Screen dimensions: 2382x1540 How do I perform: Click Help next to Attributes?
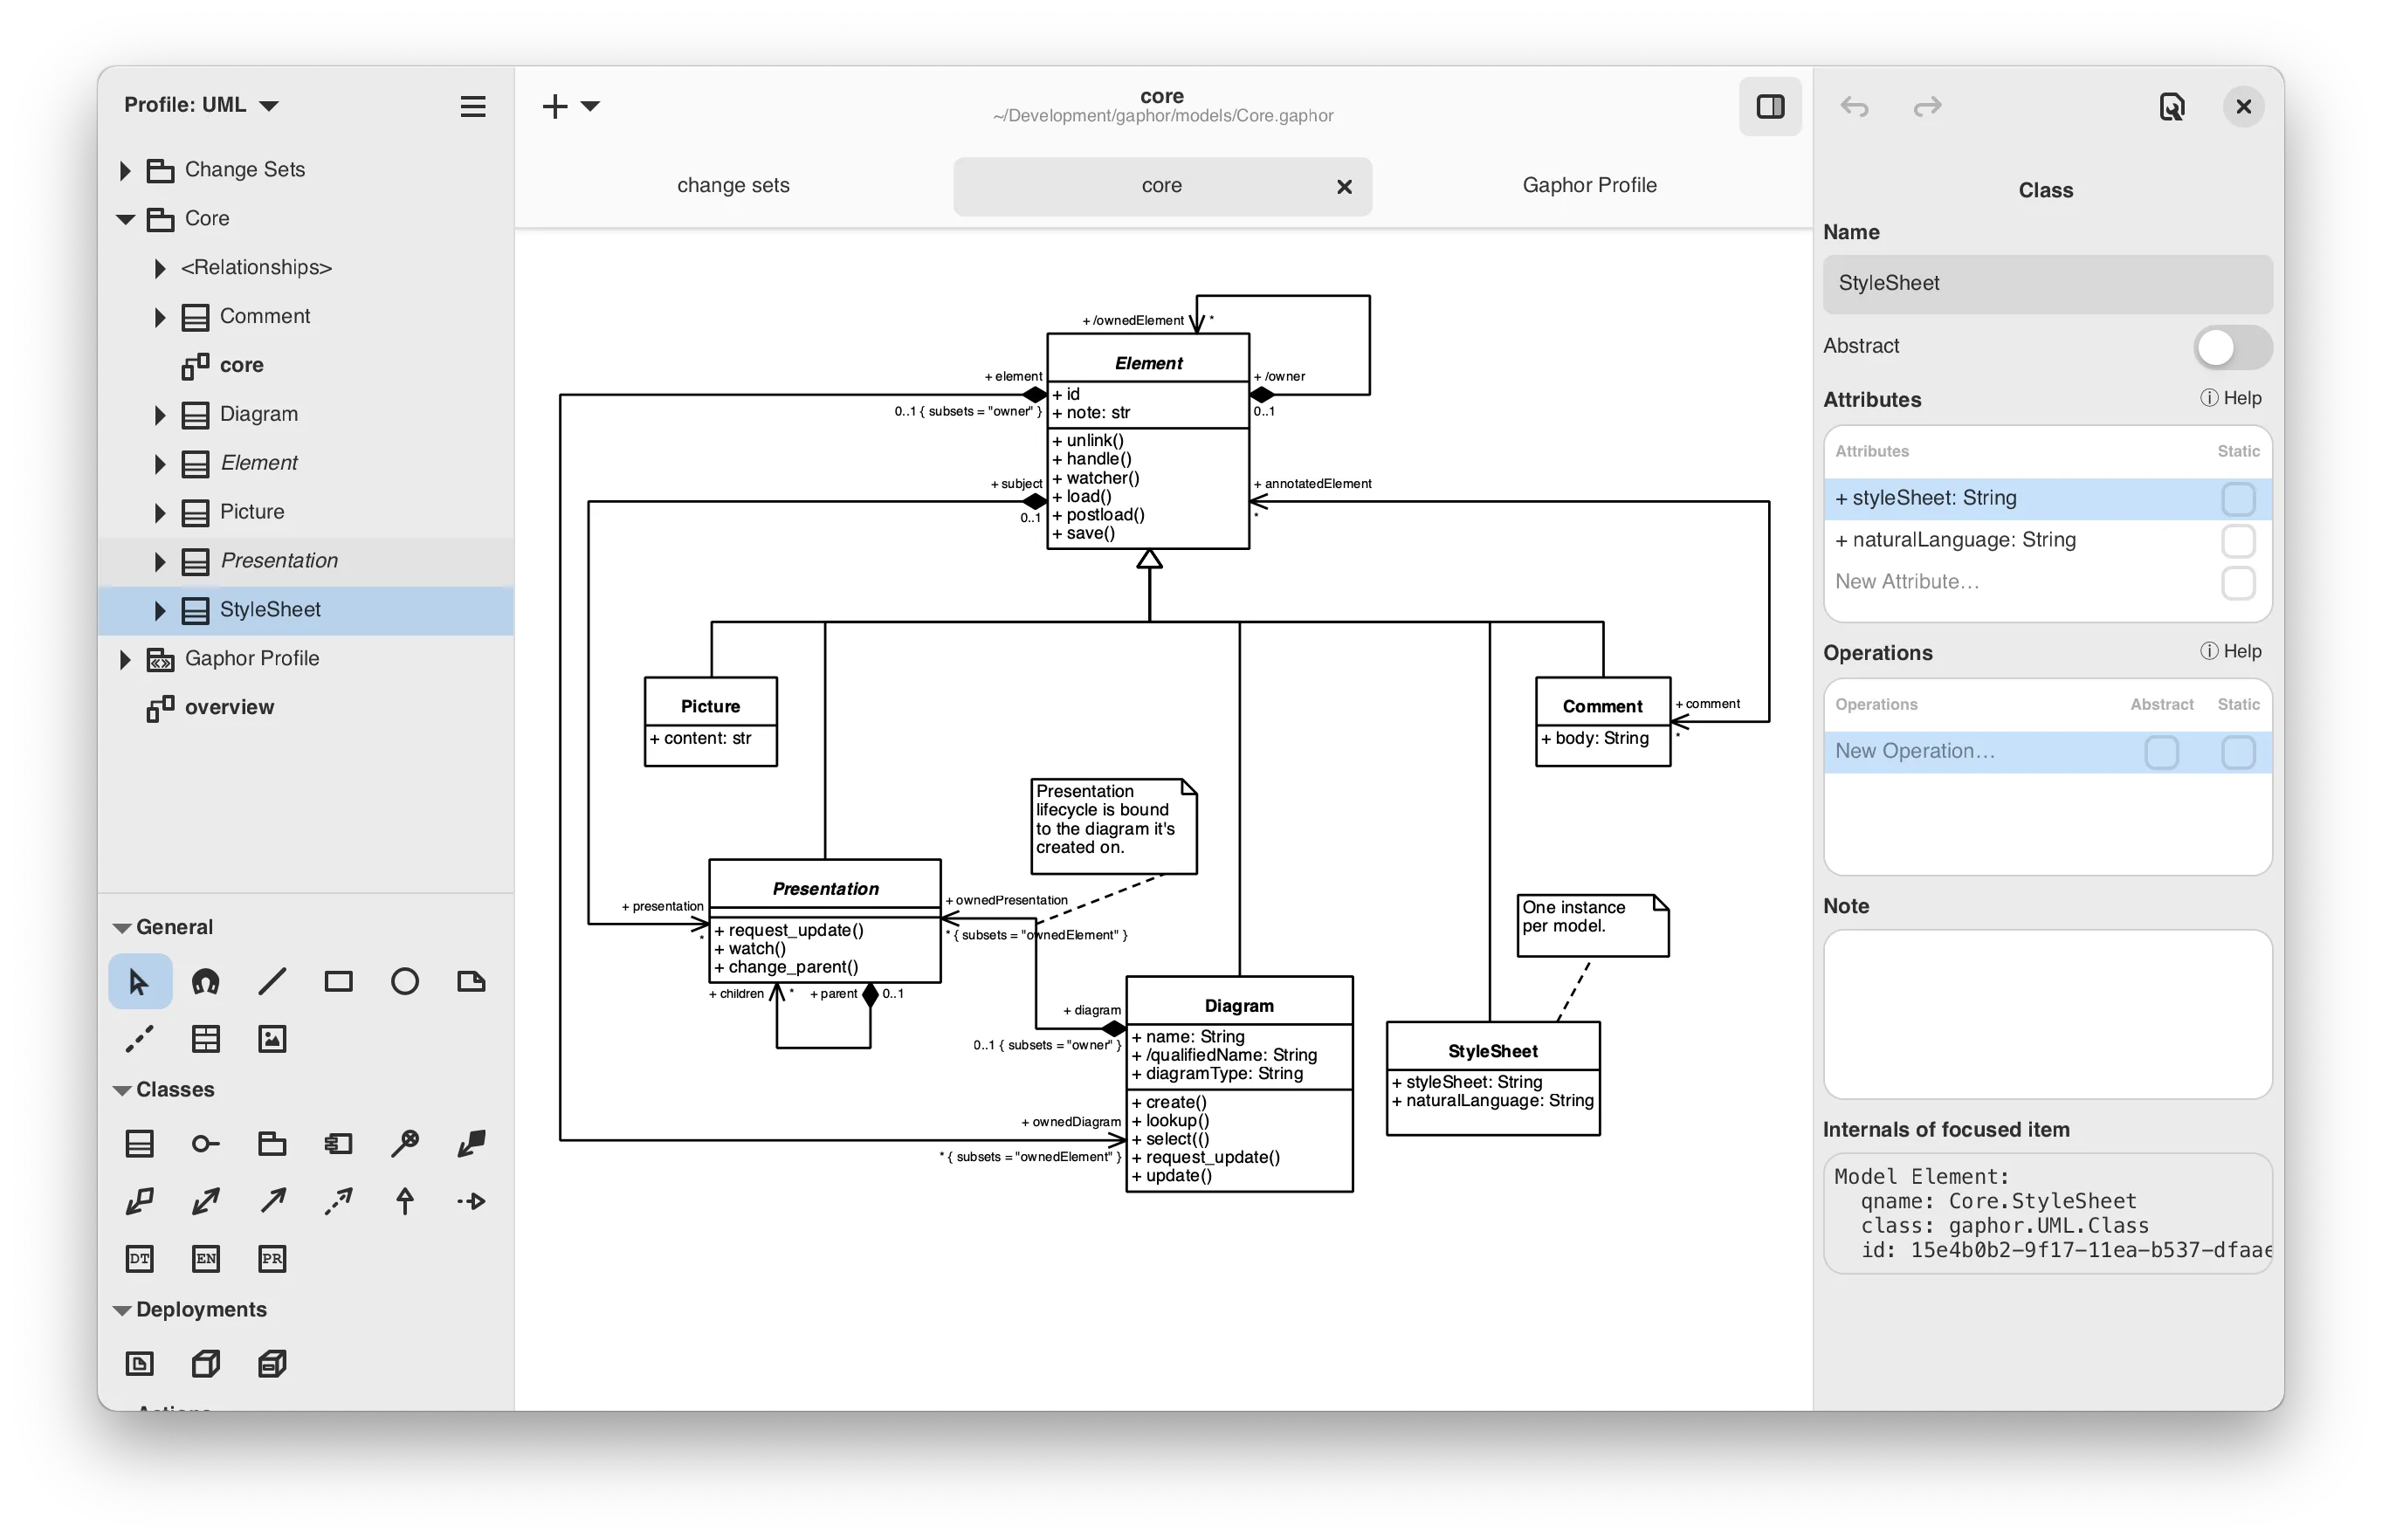[2229, 397]
